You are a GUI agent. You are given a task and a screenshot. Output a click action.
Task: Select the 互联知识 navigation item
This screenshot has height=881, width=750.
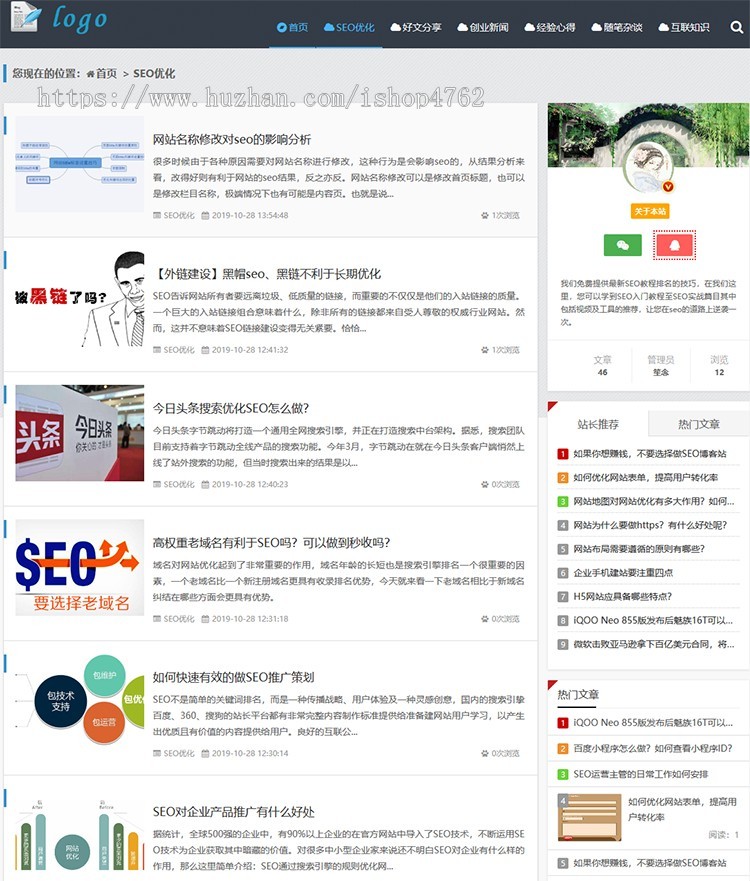coord(684,27)
